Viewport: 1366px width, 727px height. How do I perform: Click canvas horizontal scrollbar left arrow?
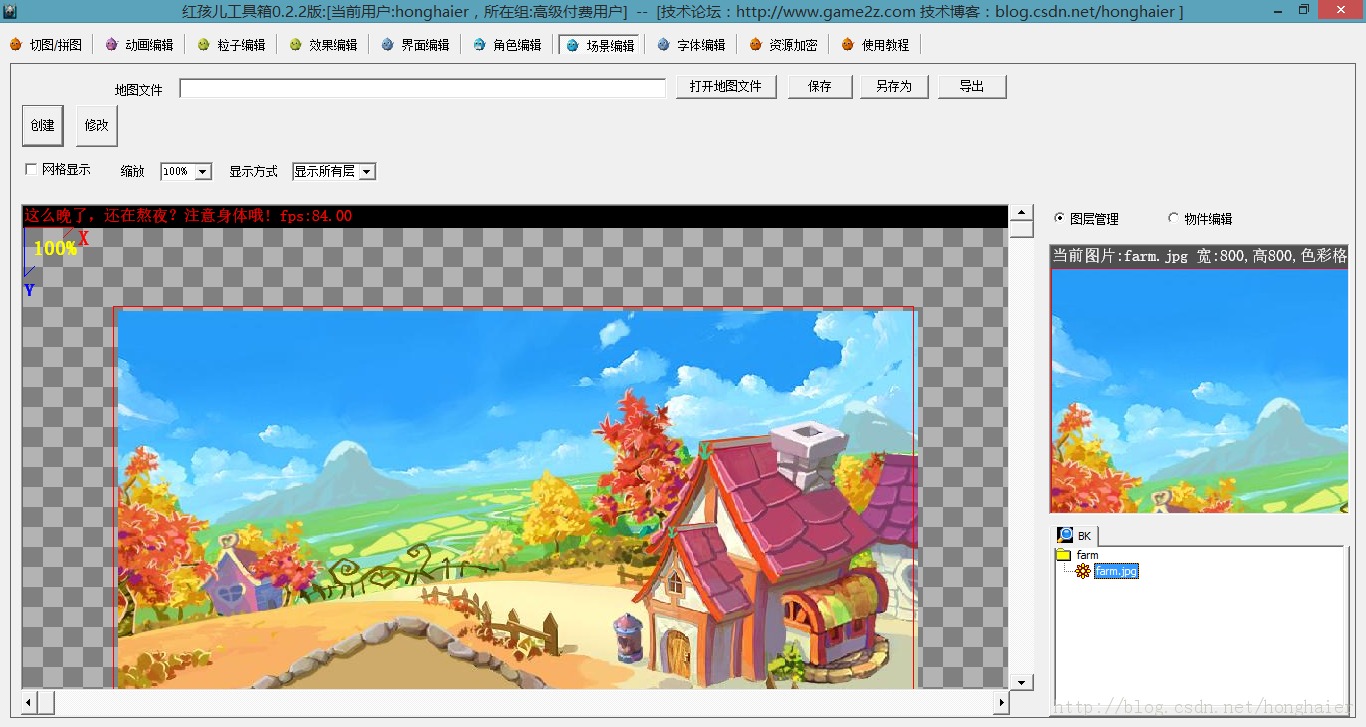point(28,703)
